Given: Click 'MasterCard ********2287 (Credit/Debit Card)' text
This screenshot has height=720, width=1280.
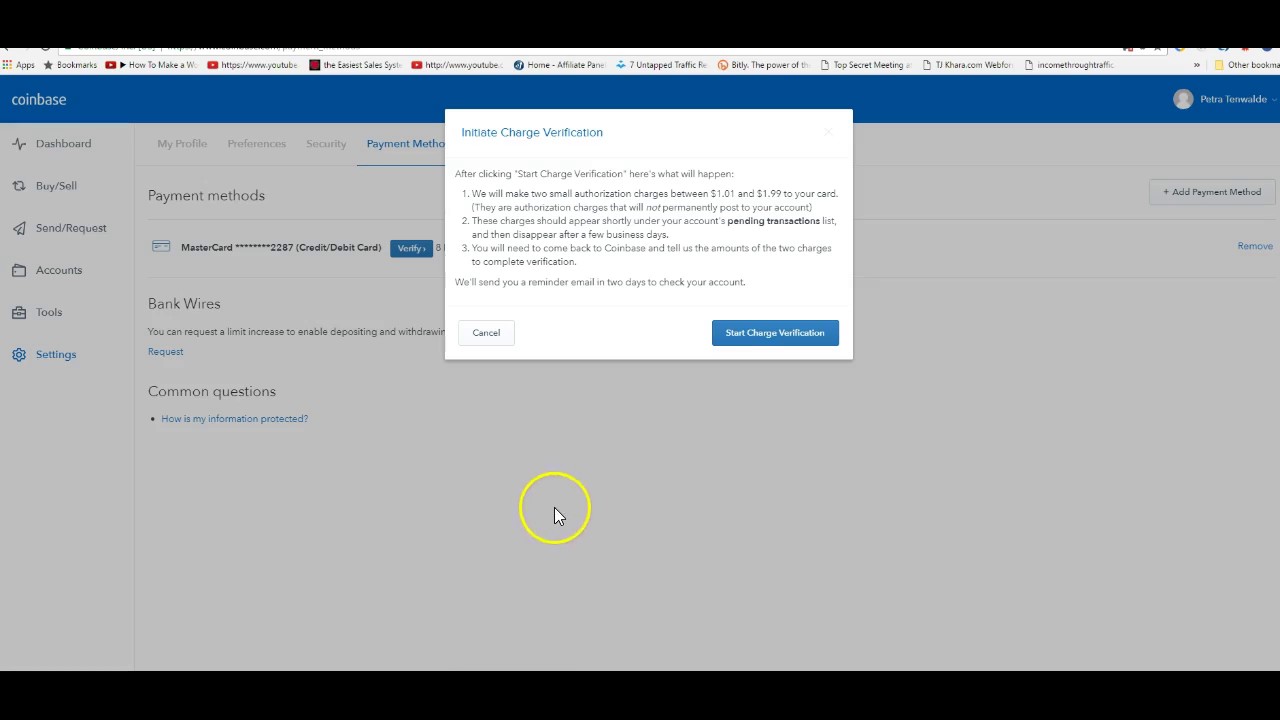Looking at the screenshot, I should (x=281, y=248).
